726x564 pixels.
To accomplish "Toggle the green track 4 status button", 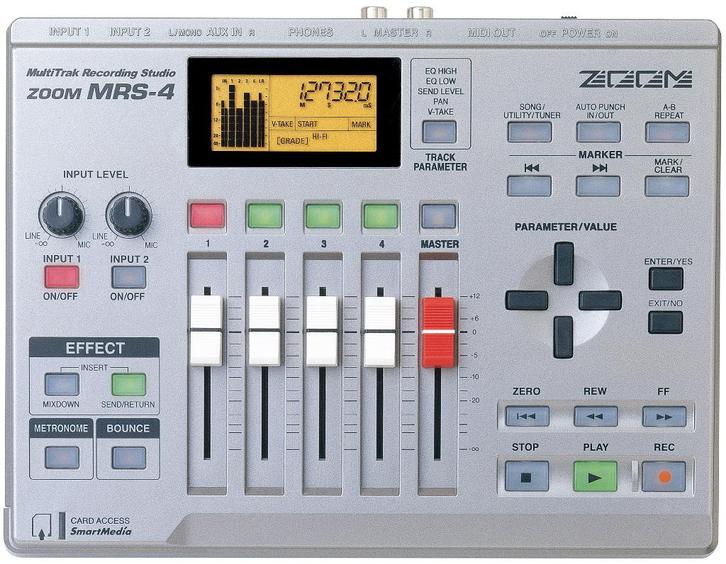I will pyautogui.click(x=381, y=216).
